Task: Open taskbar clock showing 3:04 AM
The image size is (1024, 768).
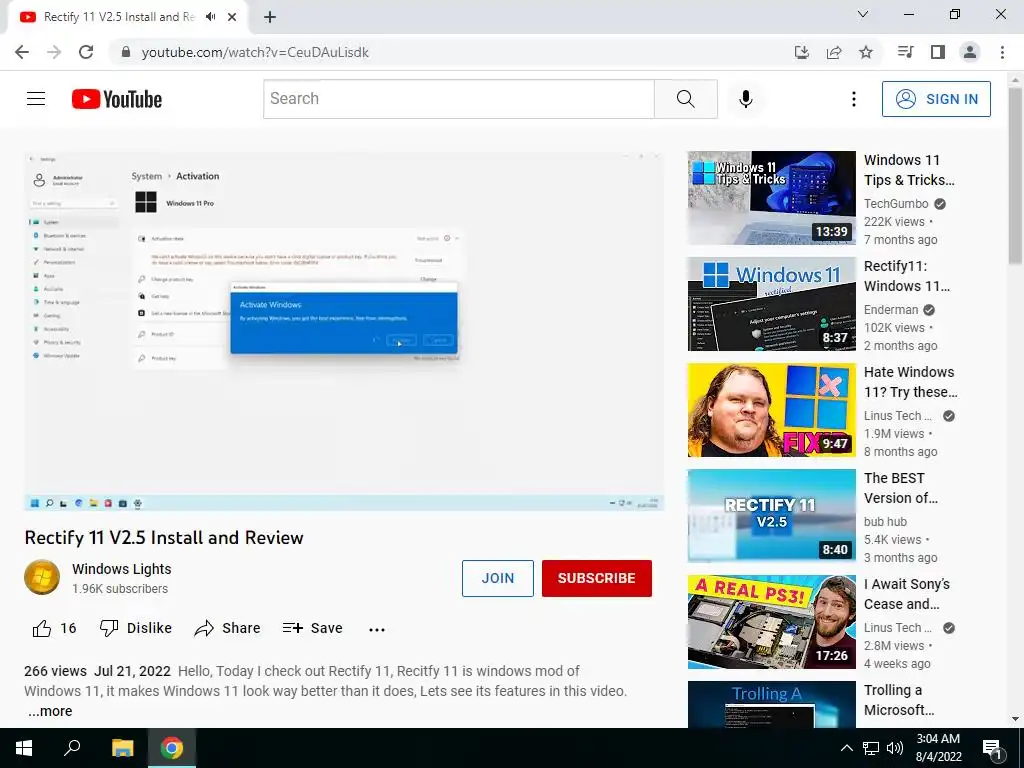Action: point(938,748)
